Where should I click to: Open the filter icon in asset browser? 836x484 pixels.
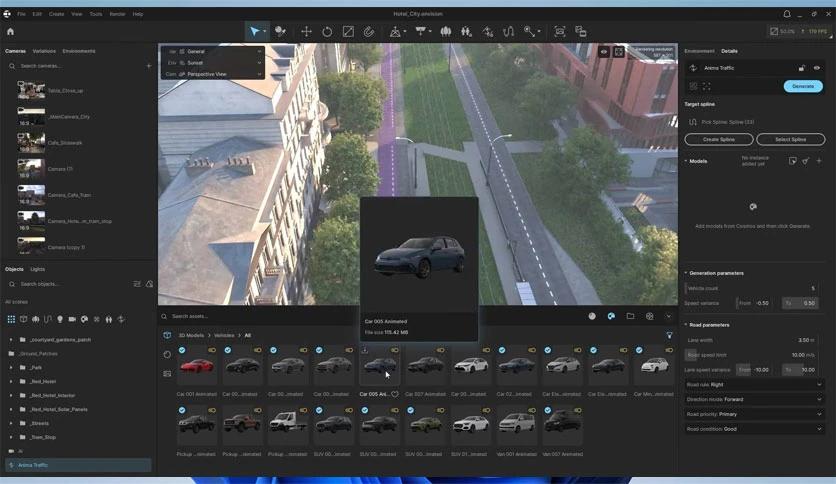670,335
